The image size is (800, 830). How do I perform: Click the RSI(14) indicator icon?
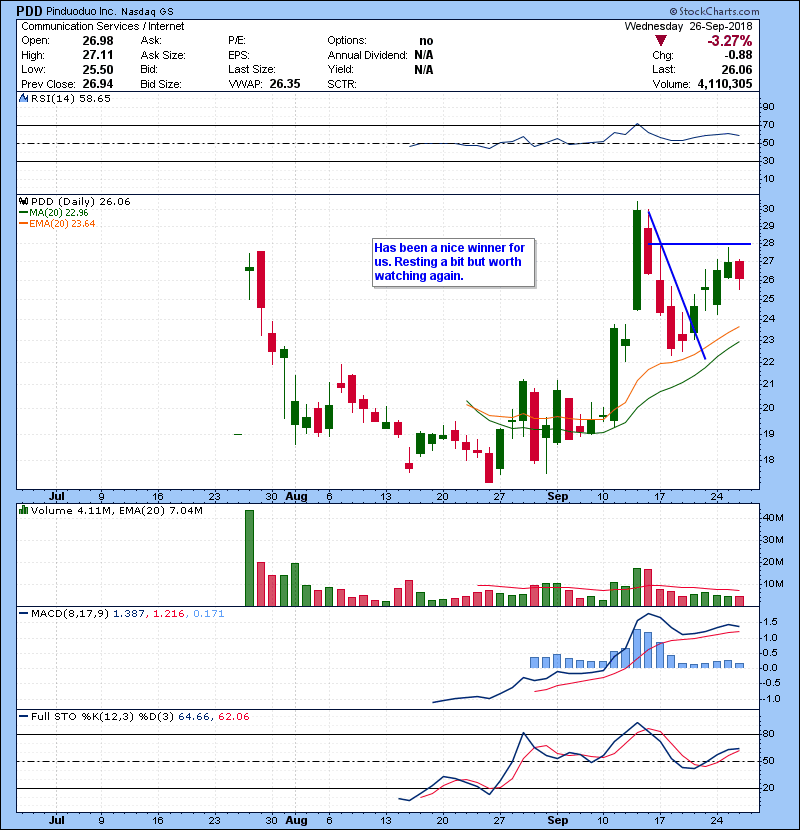click(23, 98)
